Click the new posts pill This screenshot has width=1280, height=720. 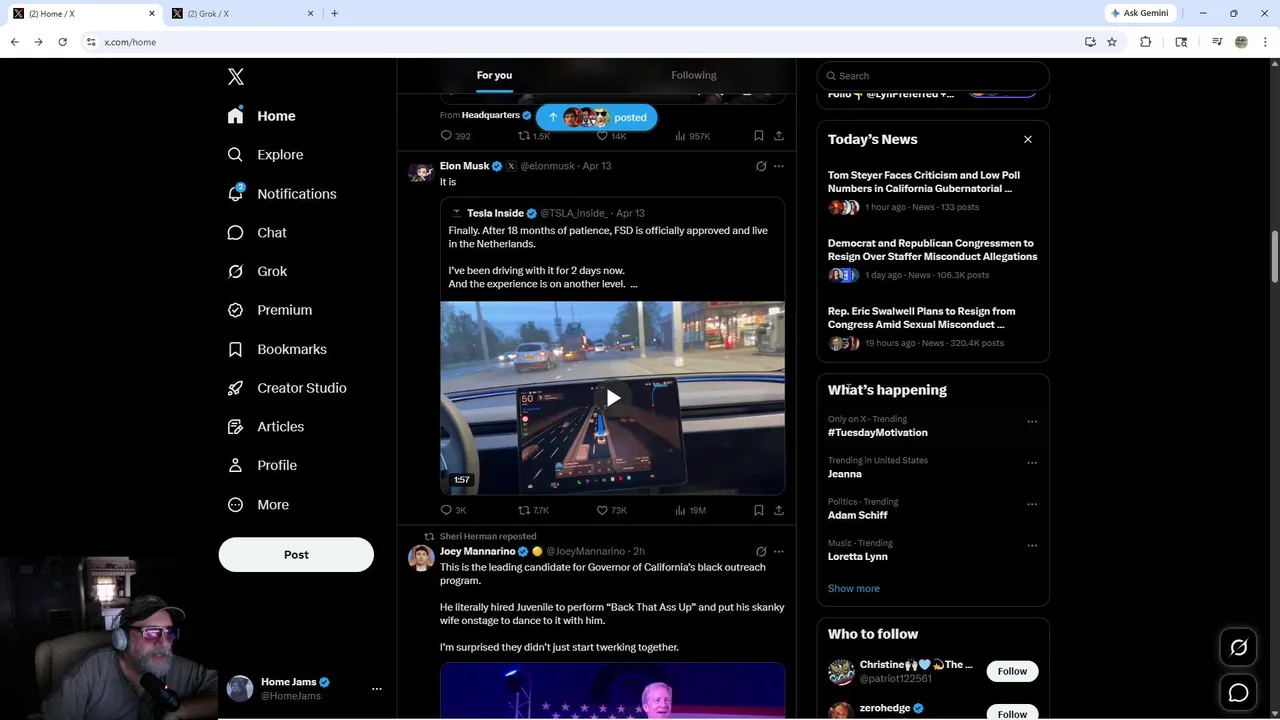[597, 117]
